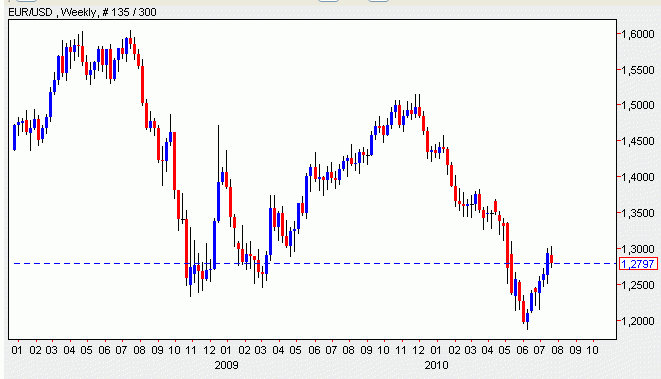Click the 1,5500 price axis label

(x=638, y=70)
